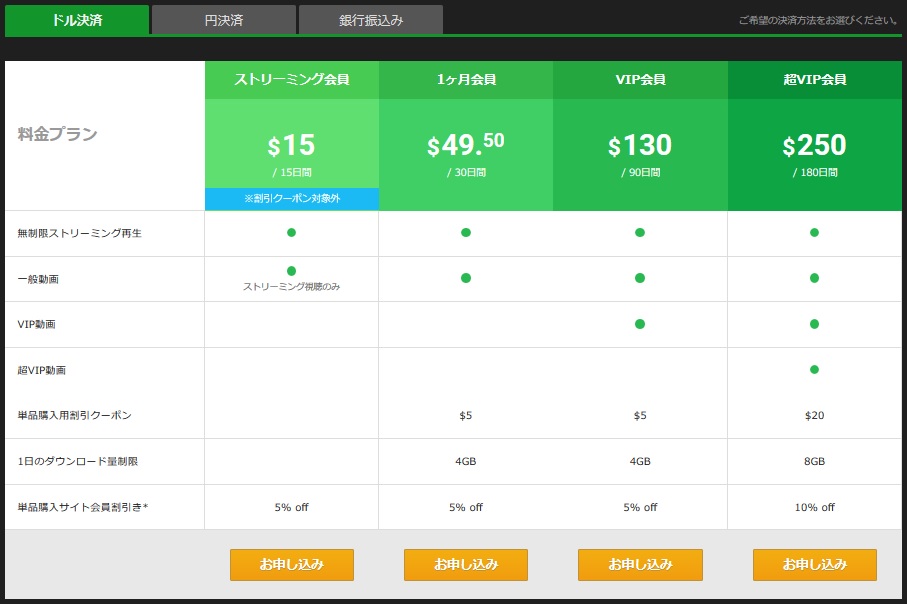Select the $49.50 price block

coord(465,148)
